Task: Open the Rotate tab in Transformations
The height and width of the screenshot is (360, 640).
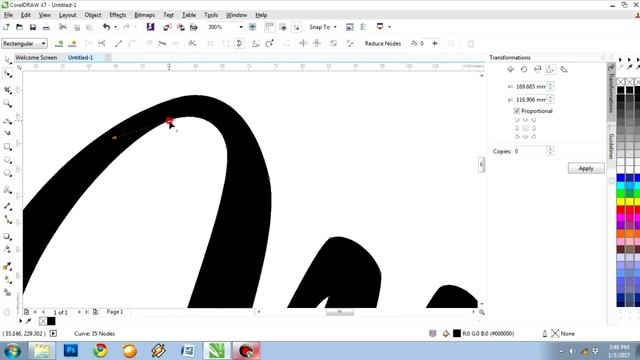Action: click(x=524, y=69)
